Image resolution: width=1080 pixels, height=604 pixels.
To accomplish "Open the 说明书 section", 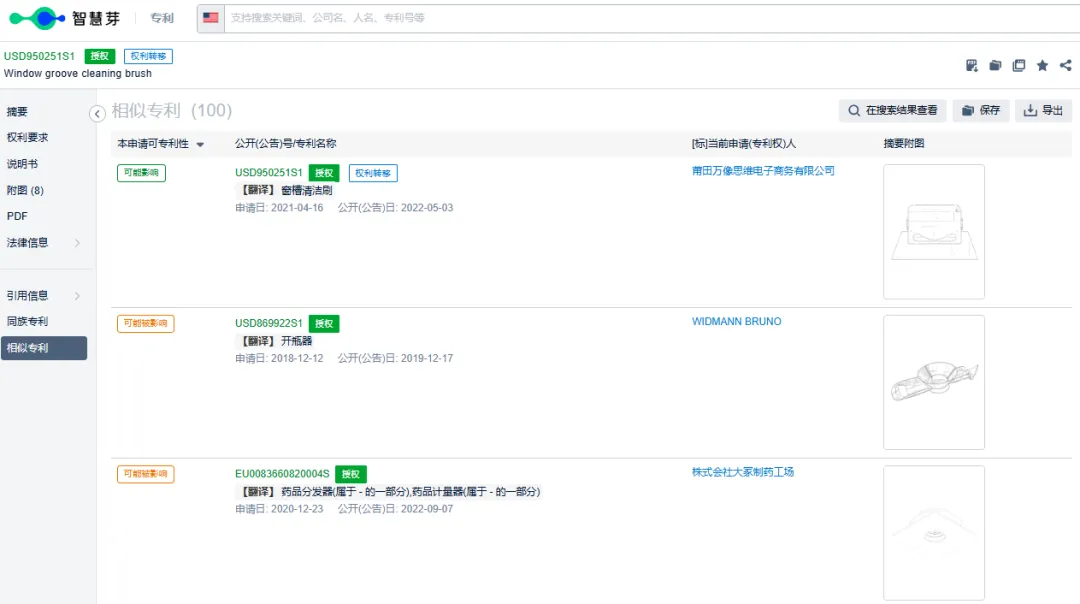I will click(22, 164).
